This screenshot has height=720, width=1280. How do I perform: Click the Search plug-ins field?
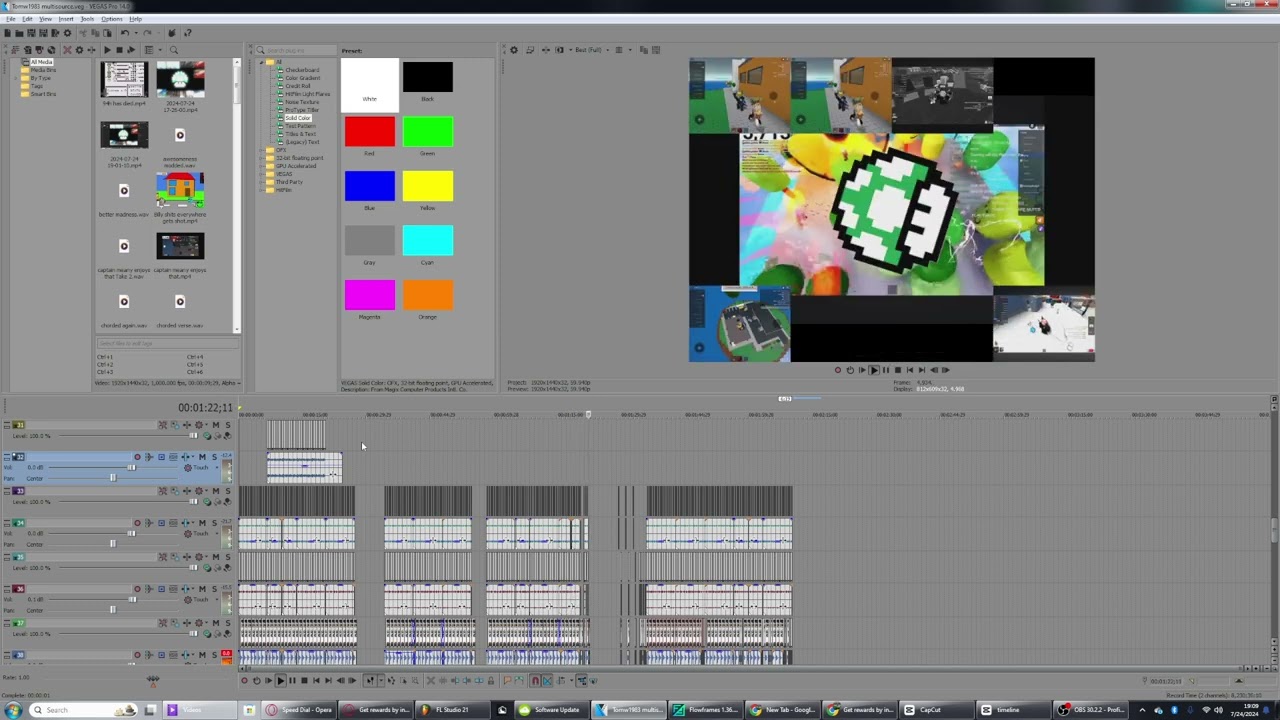coord(295,50)
